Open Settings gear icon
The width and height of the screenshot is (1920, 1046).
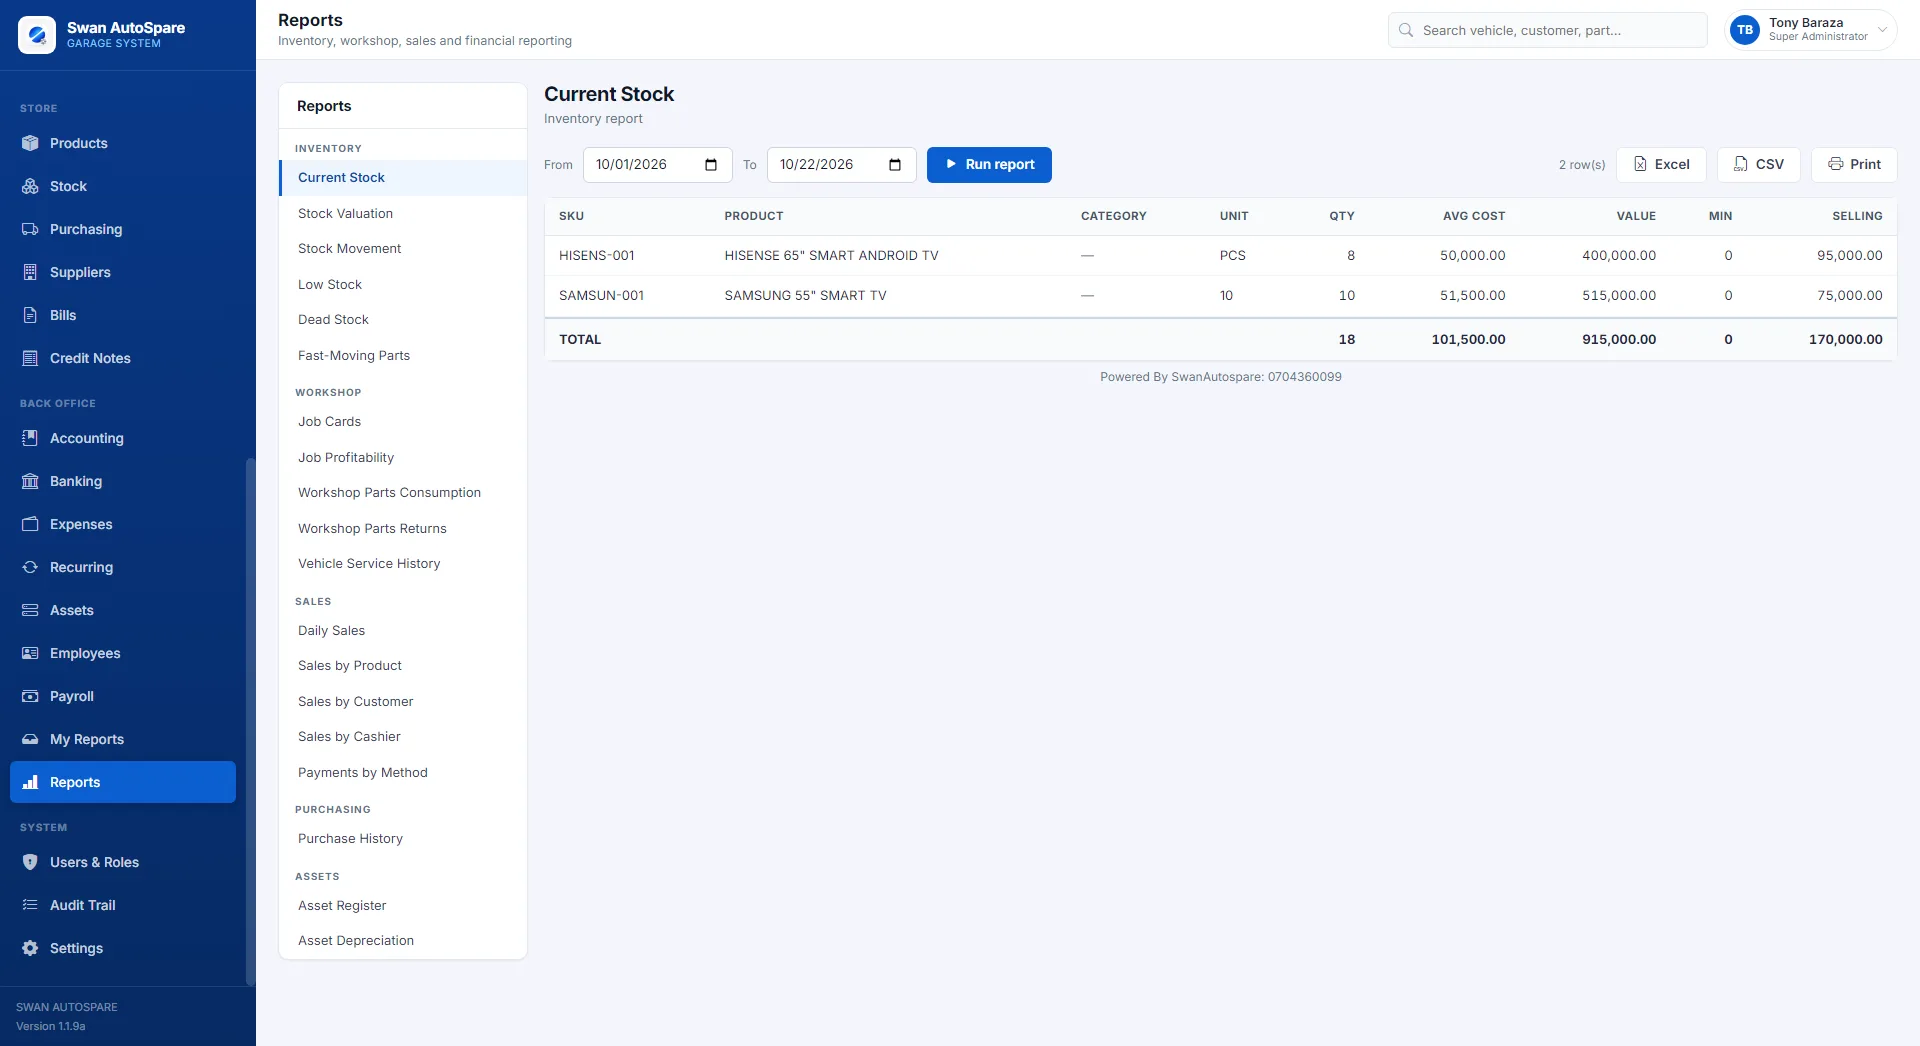(x=30, y=948)
